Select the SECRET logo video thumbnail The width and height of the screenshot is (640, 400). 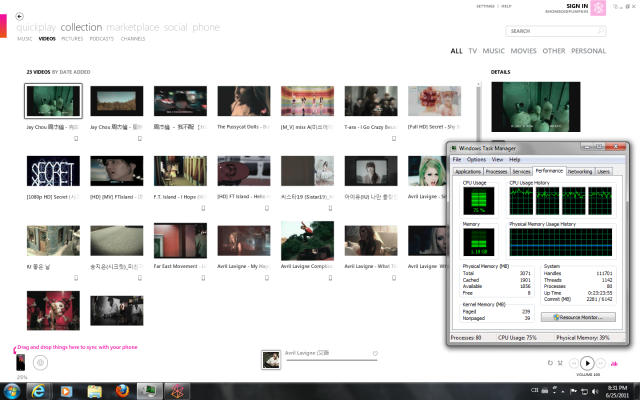click(x=53, y=171)
